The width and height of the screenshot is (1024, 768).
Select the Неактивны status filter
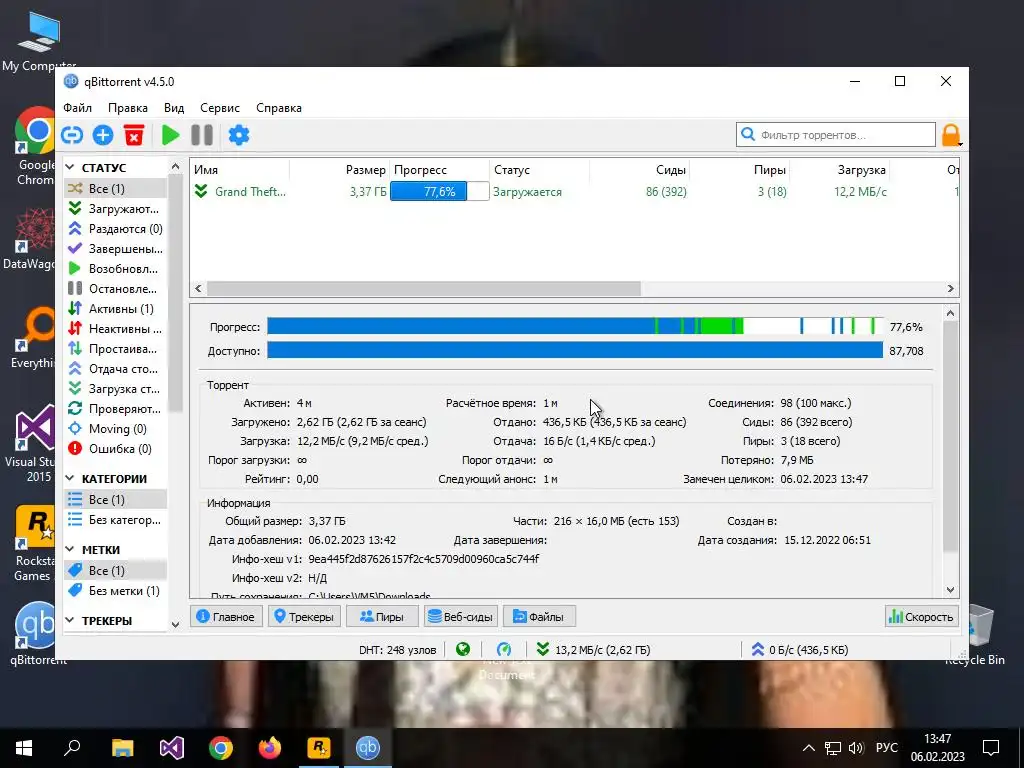click(116, 328)
